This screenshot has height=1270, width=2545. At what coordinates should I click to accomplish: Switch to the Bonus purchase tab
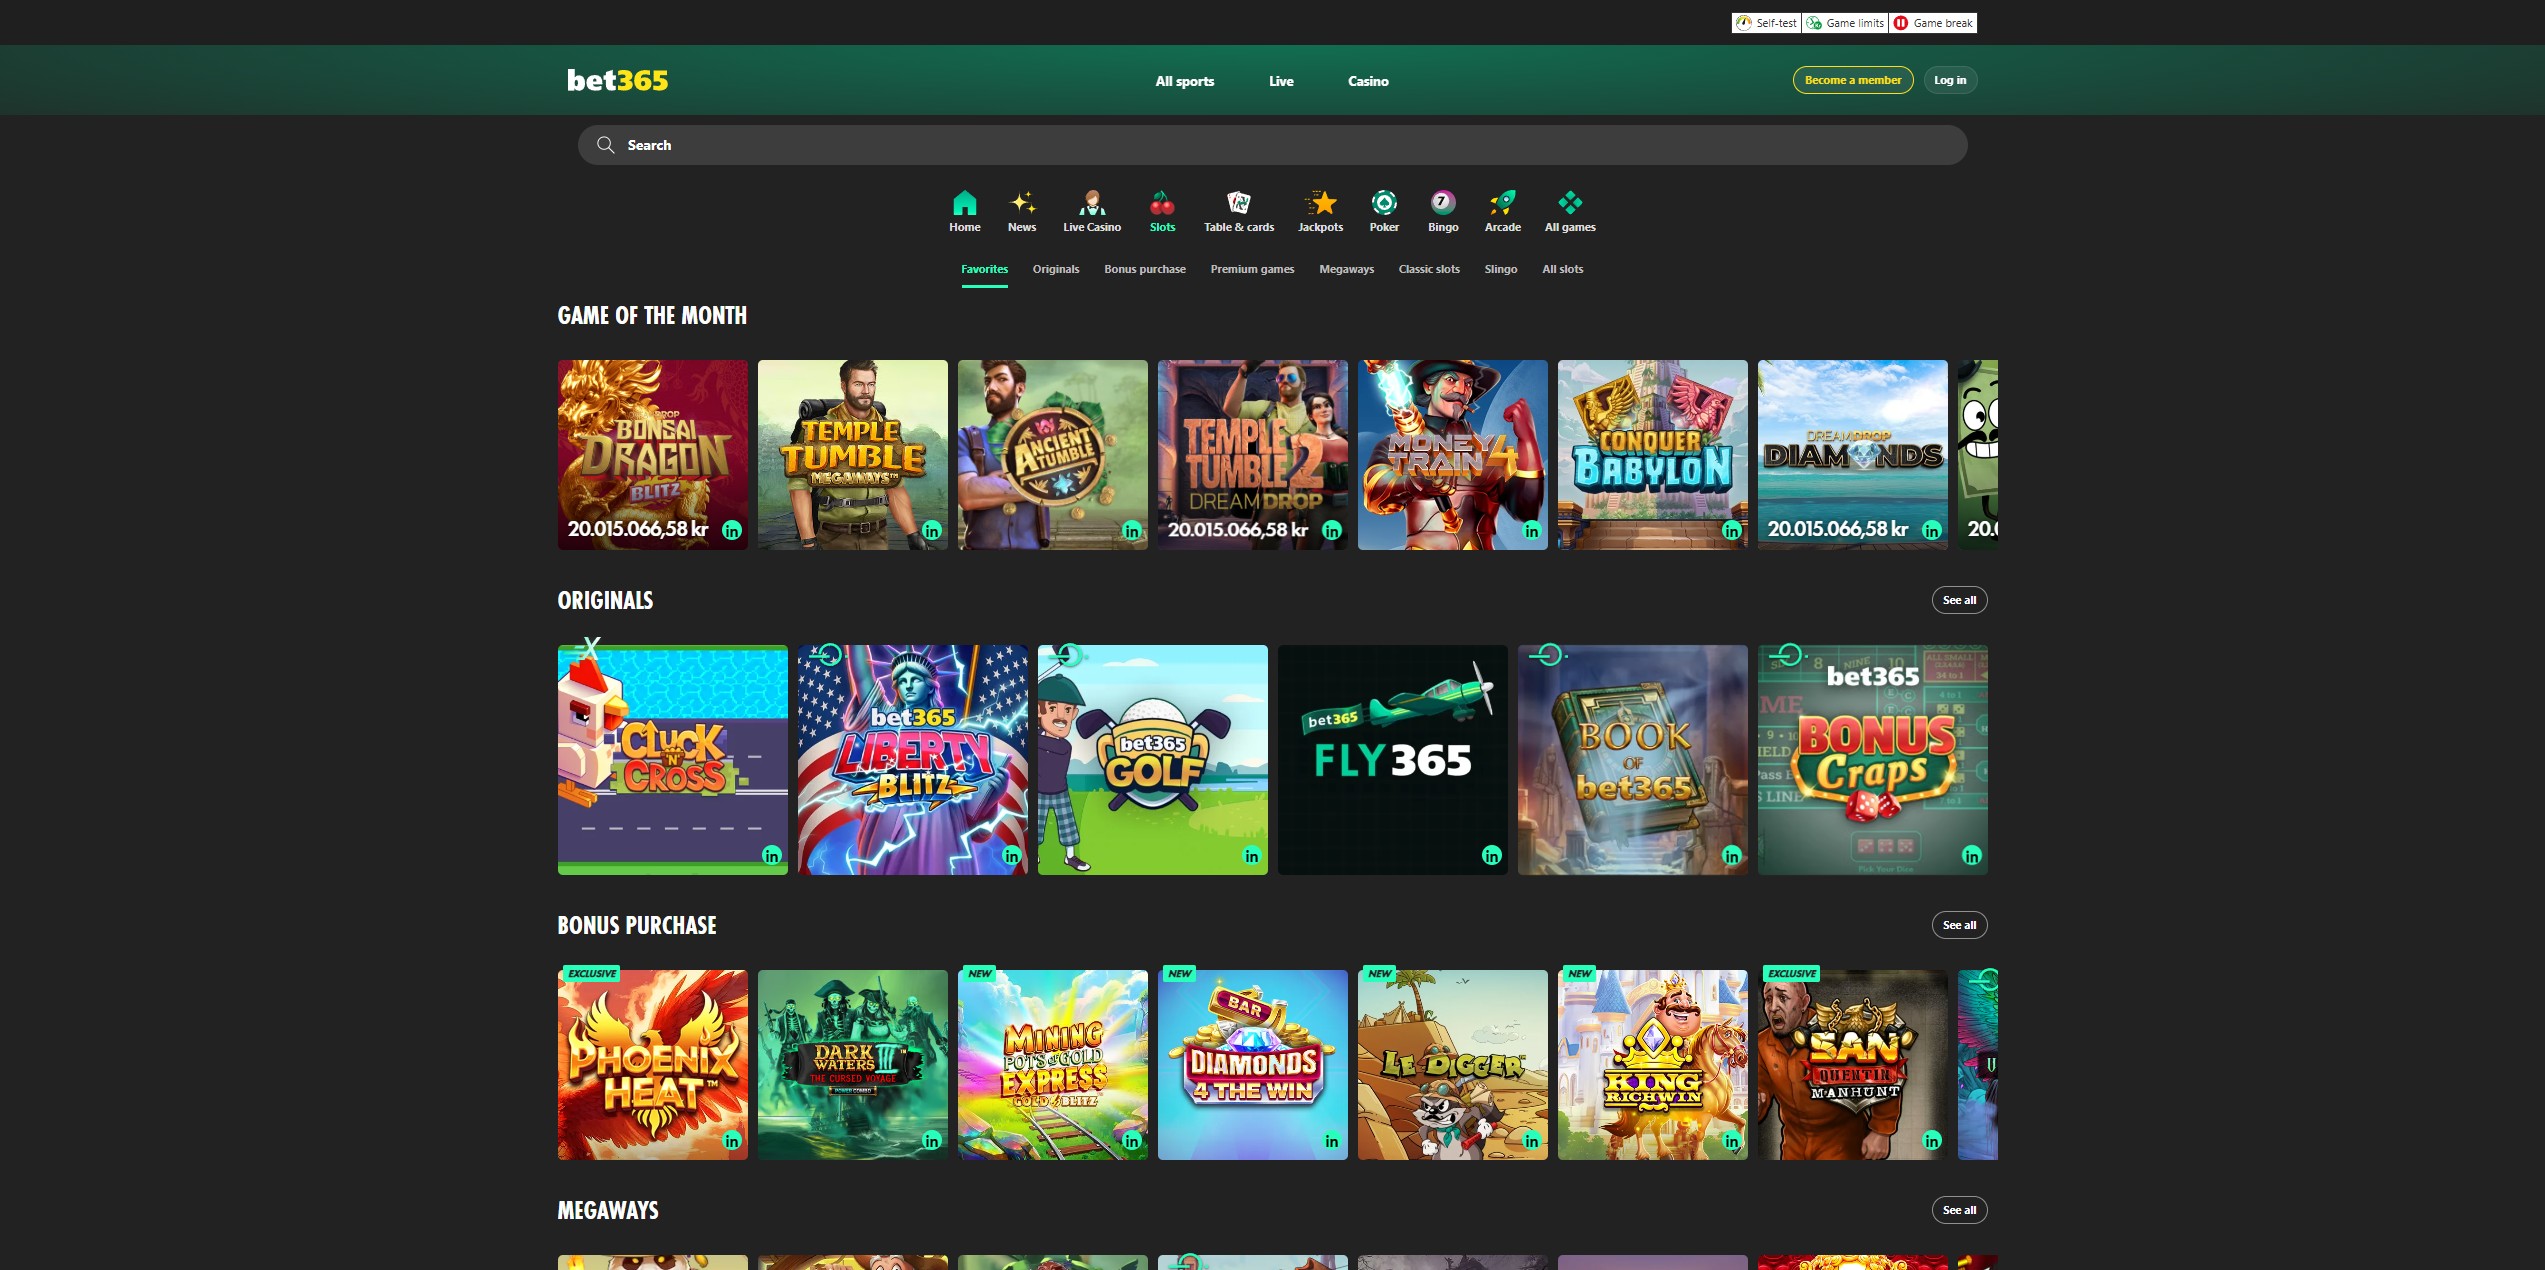click(x=1145, y=269)
